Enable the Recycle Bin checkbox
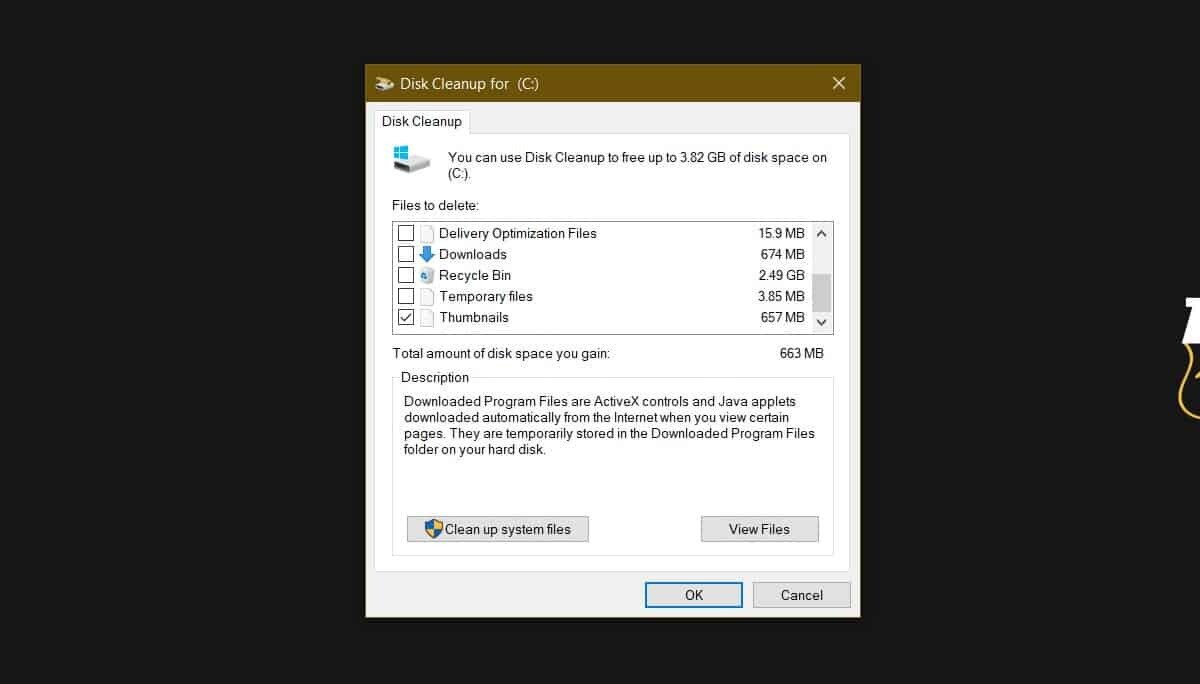This screenshot has height=684, width=1200. [x=406, y=275]
